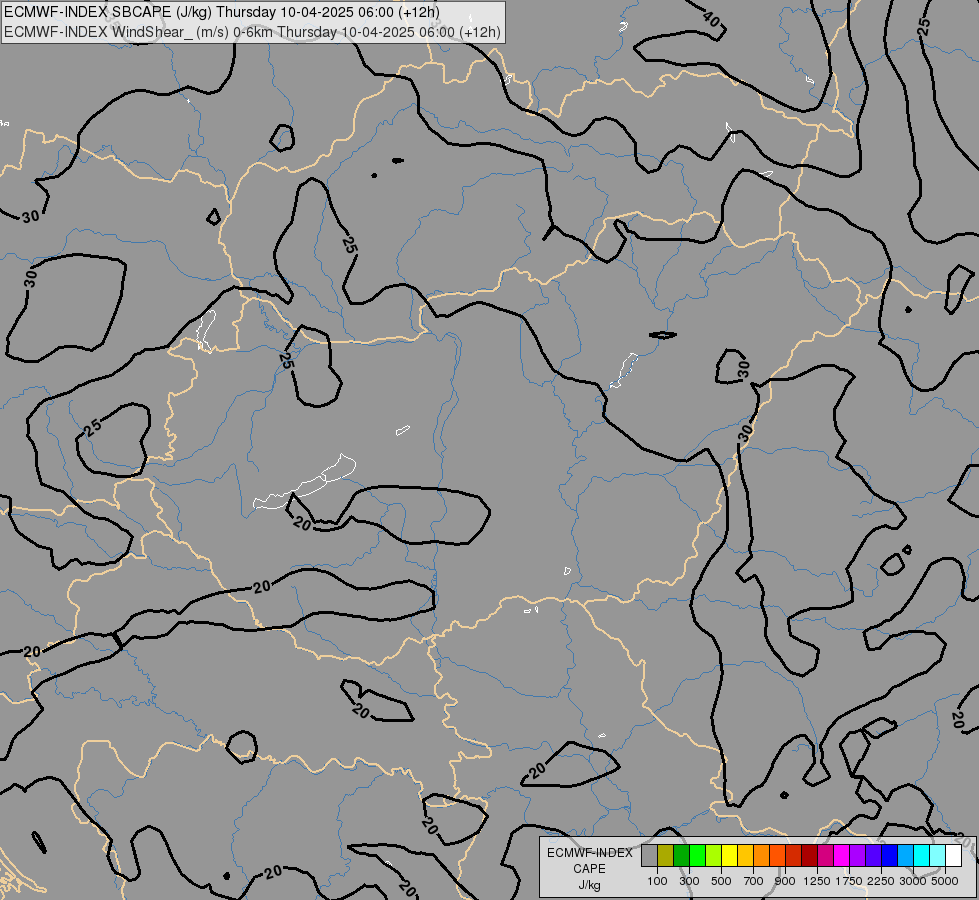Screen dimensions: 979x900
Task: Click the bright green legend swatch
Action: (697, 856)
